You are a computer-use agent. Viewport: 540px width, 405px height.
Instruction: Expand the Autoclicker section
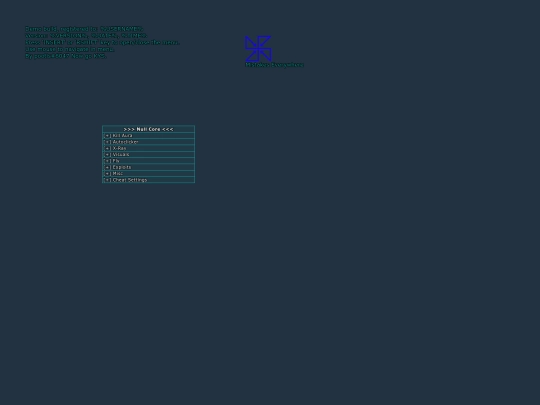(x=148, y=142)
